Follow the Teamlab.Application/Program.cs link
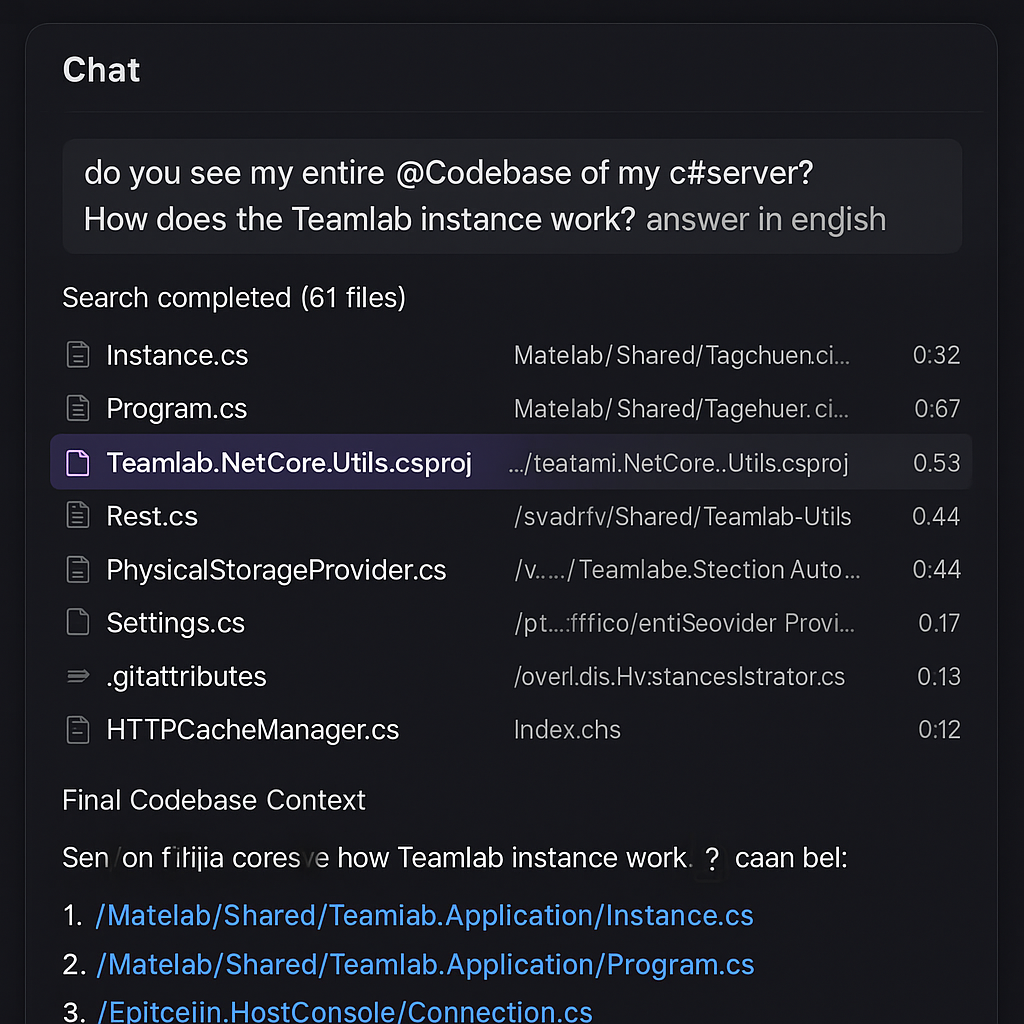The image size is (1024, 1024). [x=425, y=965]
